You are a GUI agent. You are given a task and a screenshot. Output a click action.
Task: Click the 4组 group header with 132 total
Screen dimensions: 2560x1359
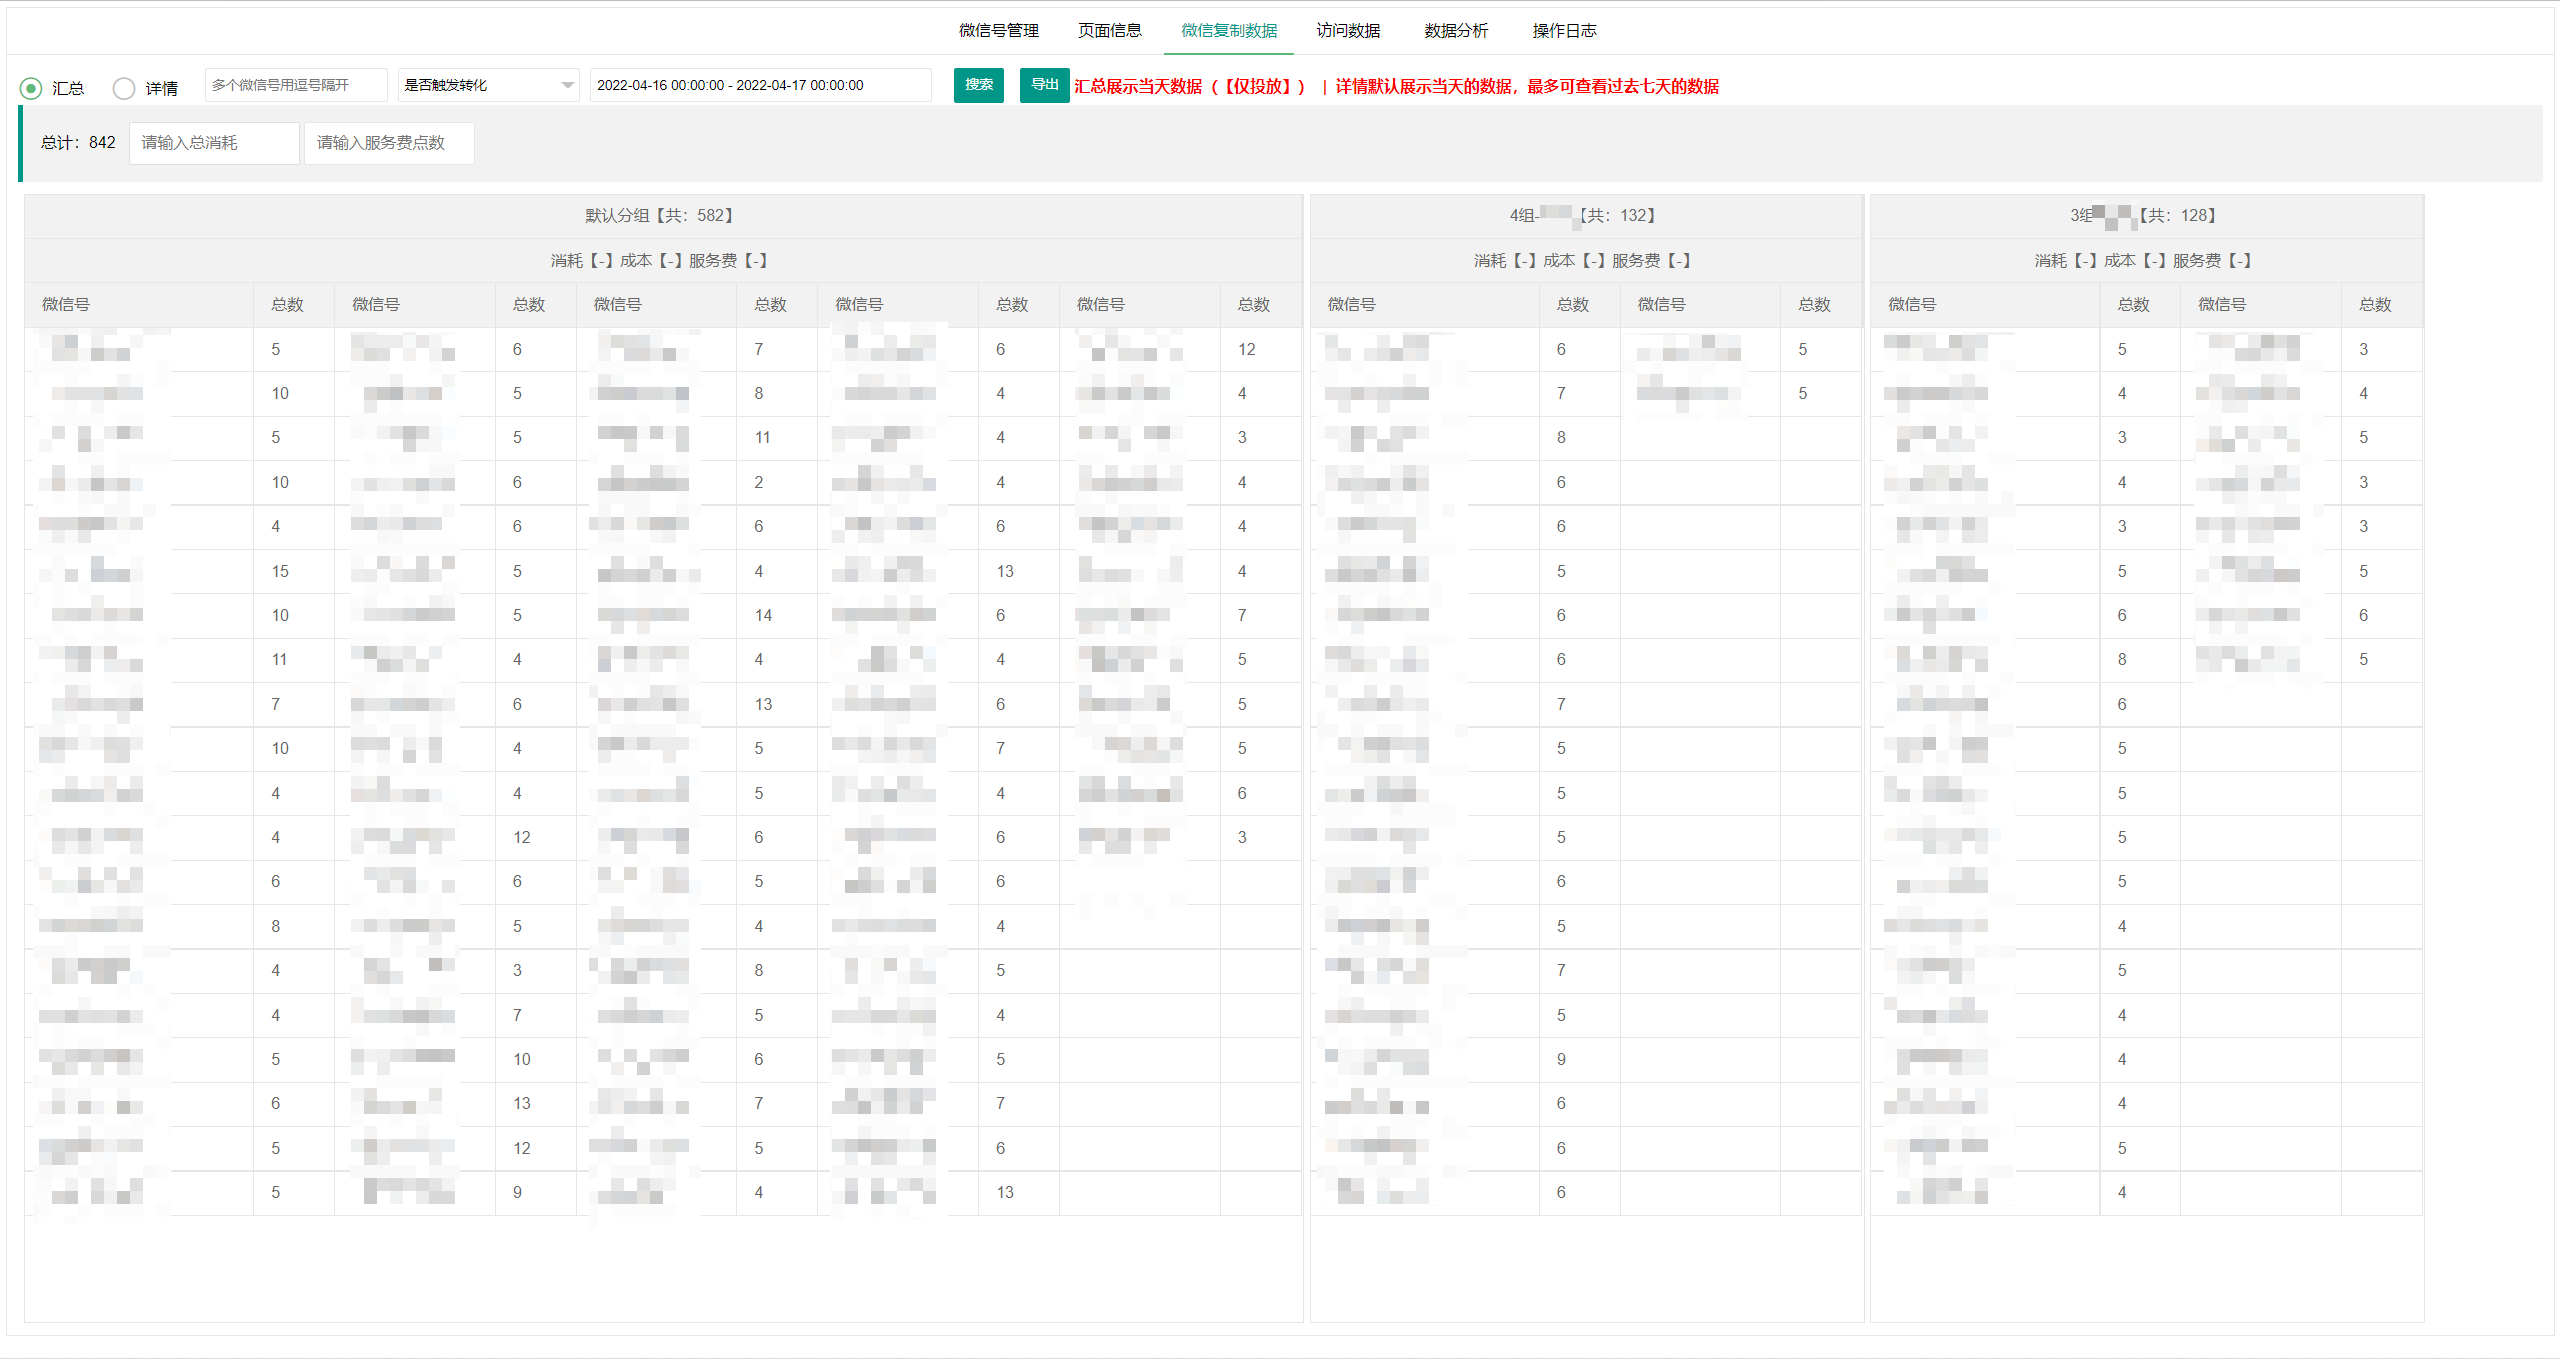(x=1584, y=215)
